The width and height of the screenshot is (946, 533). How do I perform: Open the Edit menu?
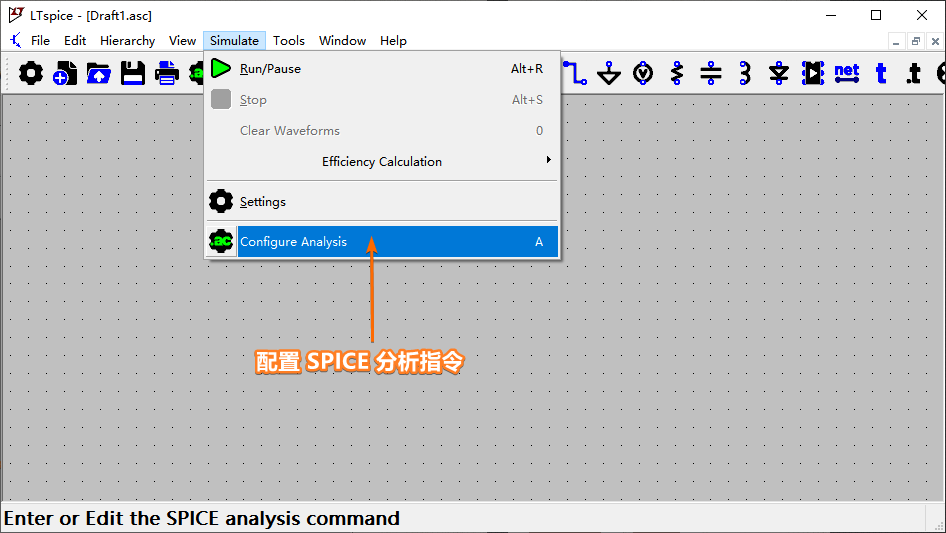coord(75,40)
